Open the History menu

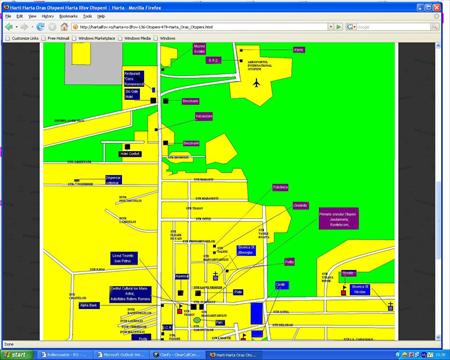(48, 16)
